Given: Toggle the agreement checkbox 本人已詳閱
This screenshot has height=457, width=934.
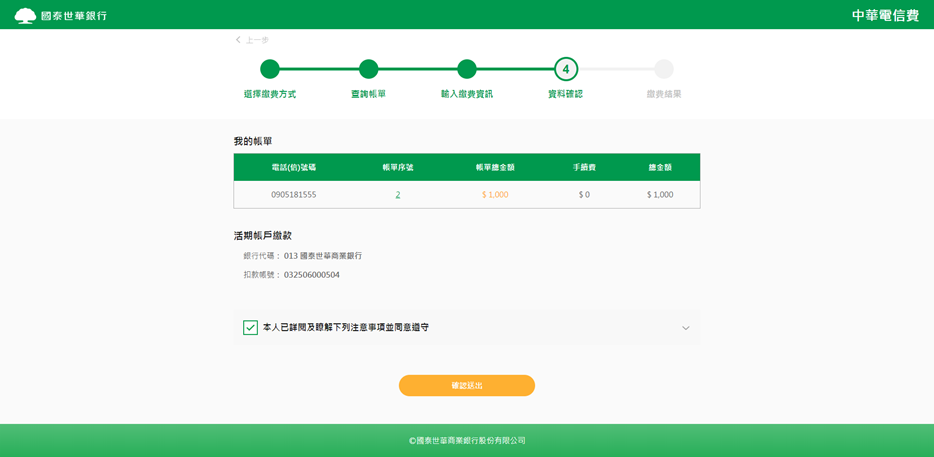Looking at the screenshot, I should click(250, 327).
